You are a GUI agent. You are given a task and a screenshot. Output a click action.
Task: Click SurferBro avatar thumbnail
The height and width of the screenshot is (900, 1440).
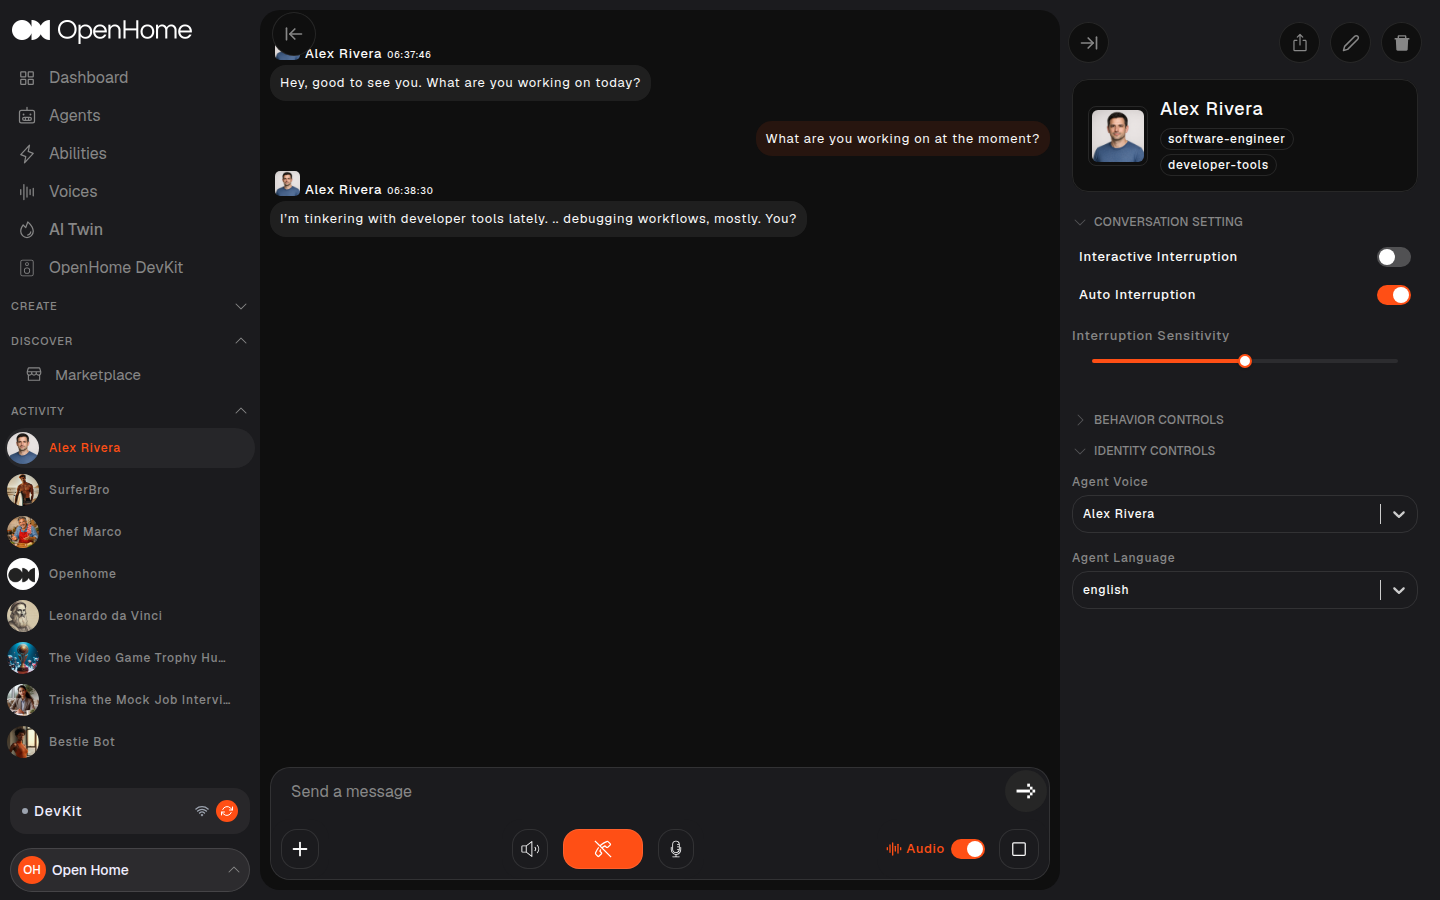pos(23,490)
